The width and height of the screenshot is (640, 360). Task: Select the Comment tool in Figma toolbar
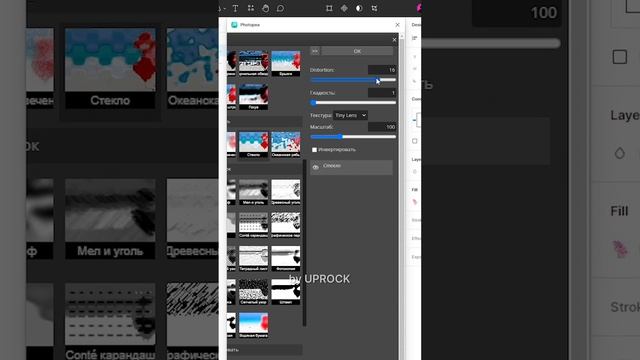click(280, 8)
